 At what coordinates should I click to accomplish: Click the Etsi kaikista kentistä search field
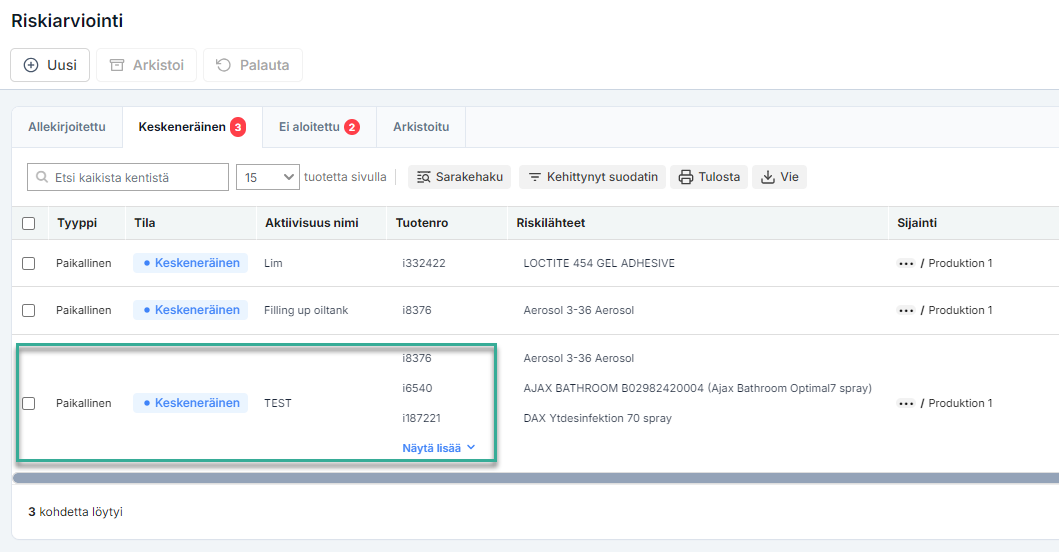[x=128, y=177]
